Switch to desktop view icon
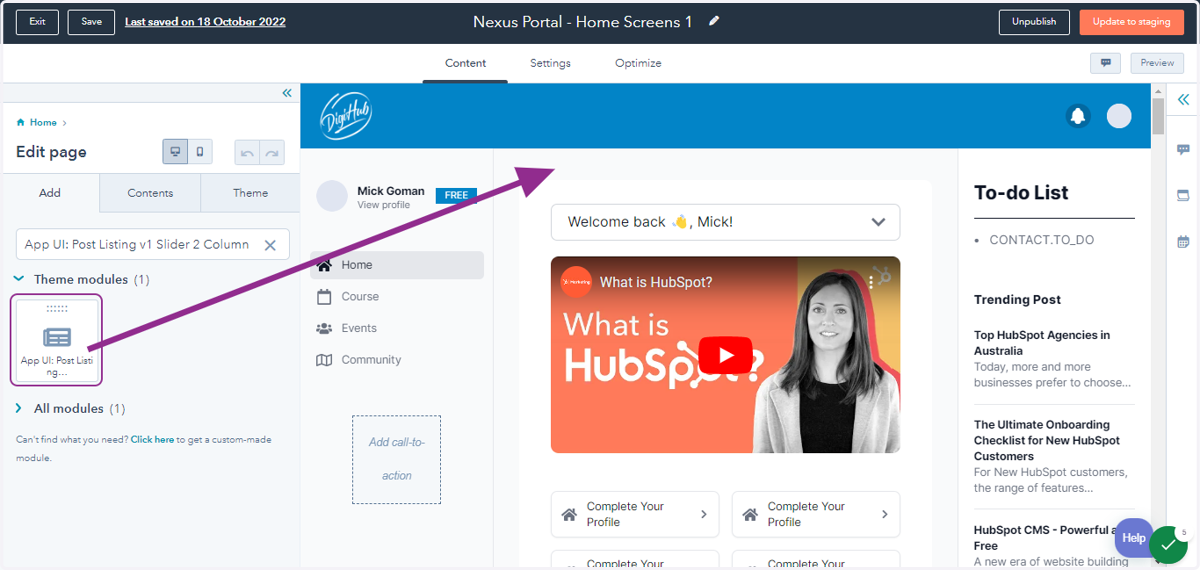The height and width of the screenshot is (570, 1200). [176, 152]
